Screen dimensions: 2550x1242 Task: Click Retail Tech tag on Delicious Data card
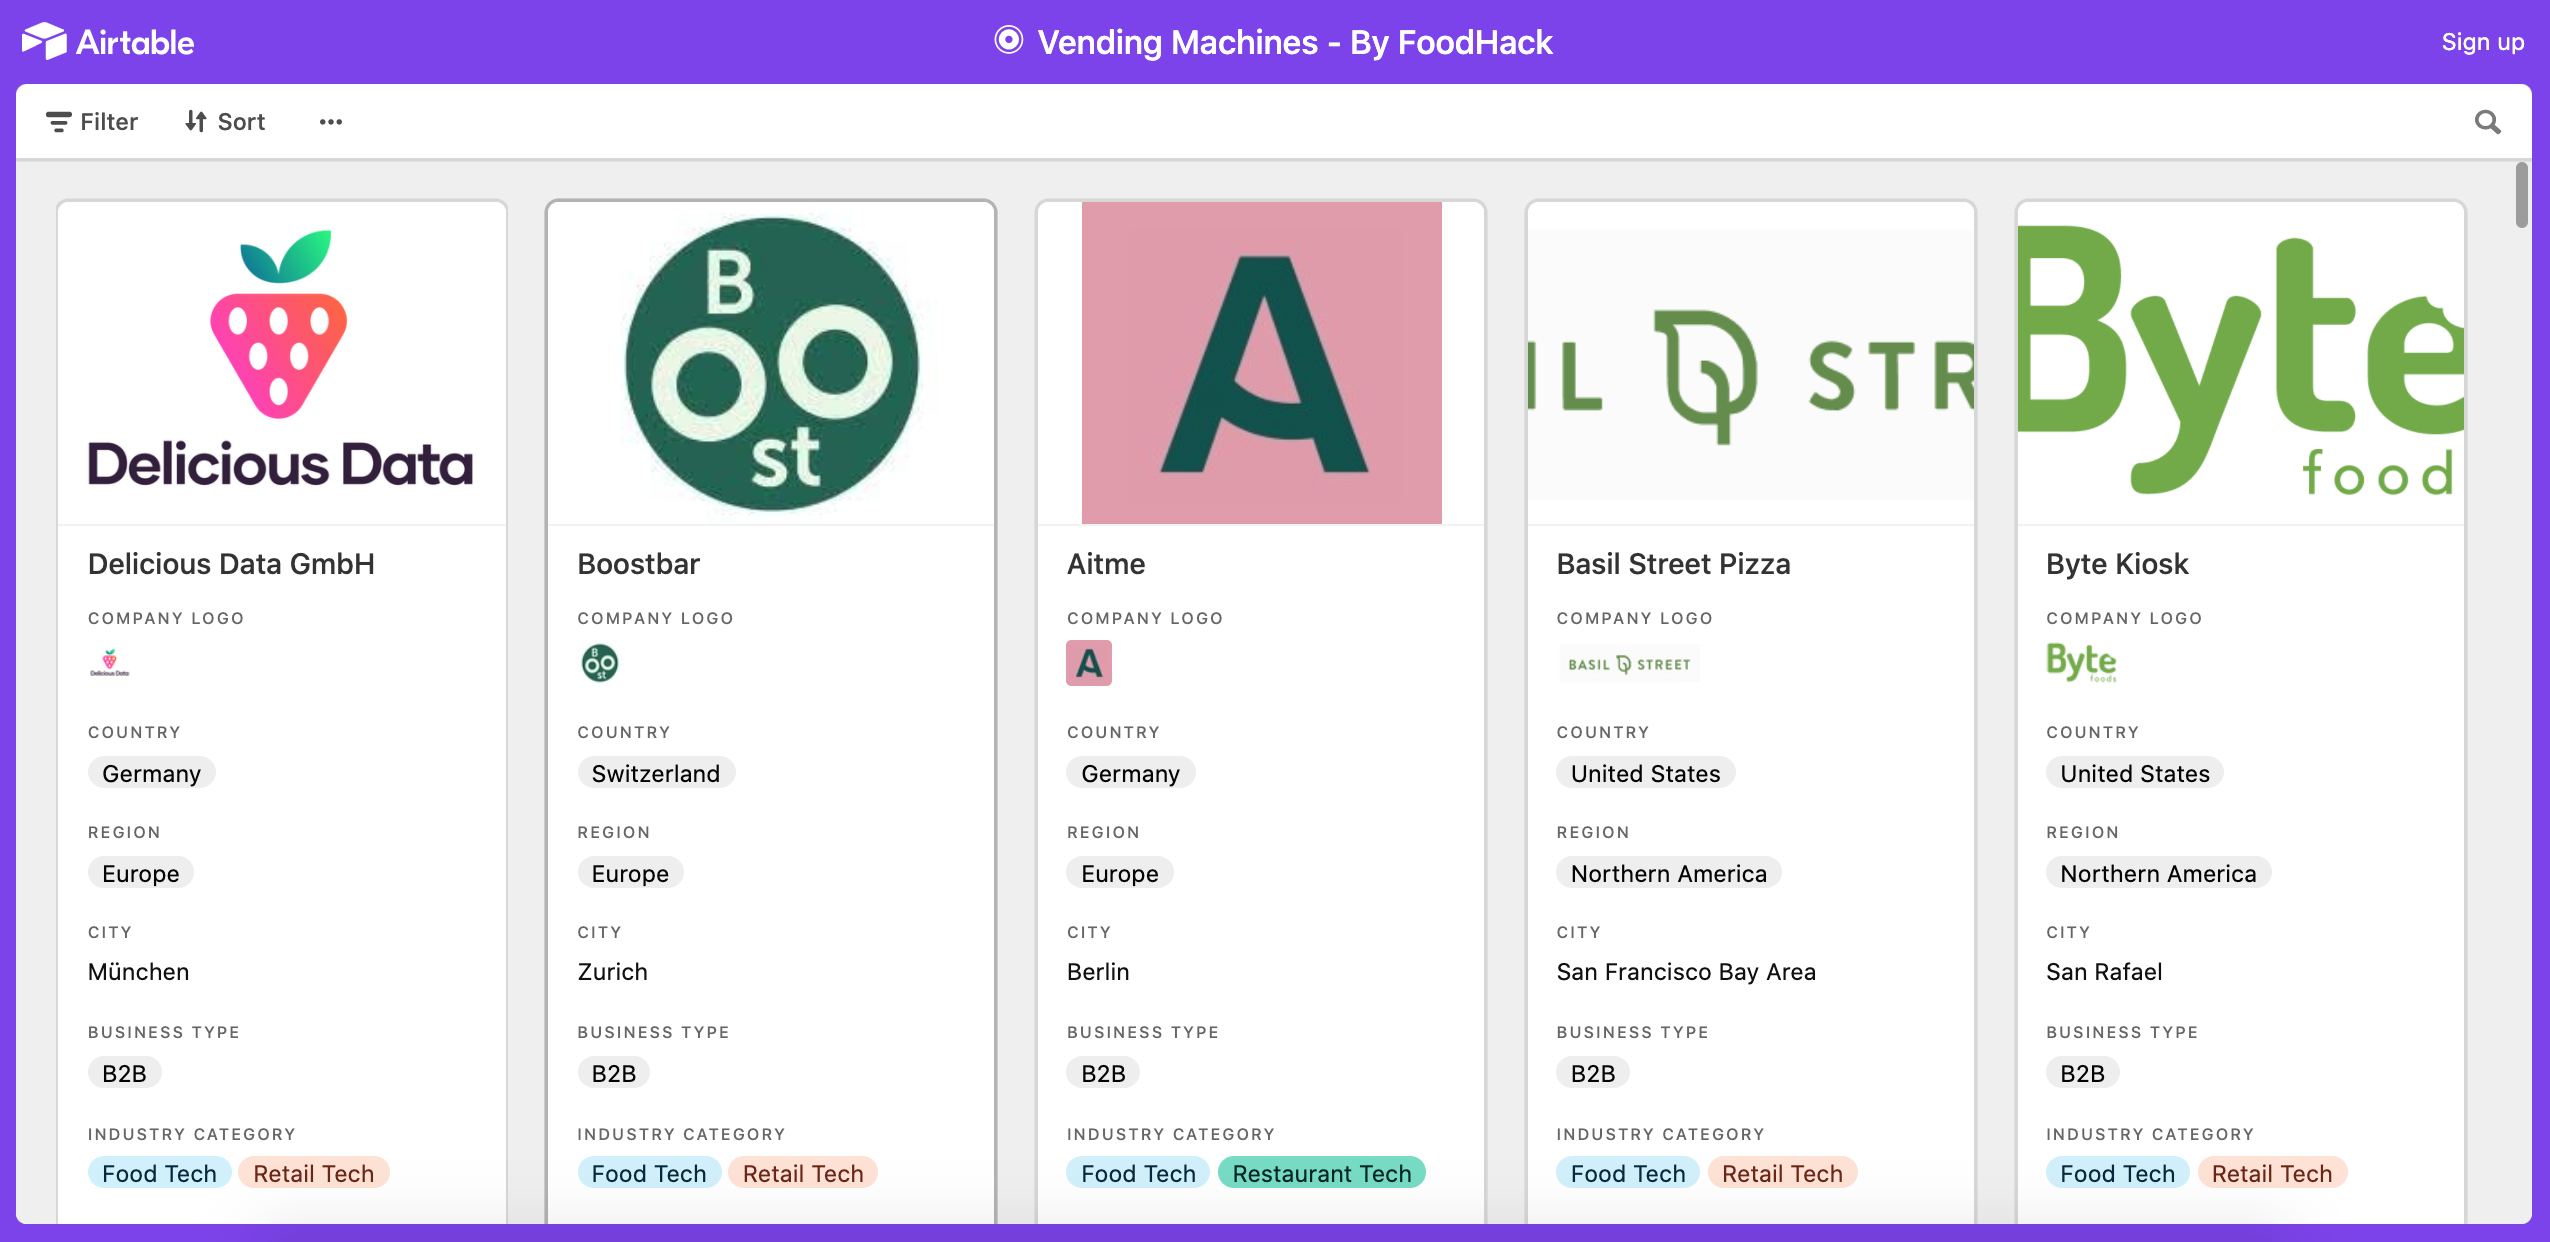click(x=313, y=1173)
